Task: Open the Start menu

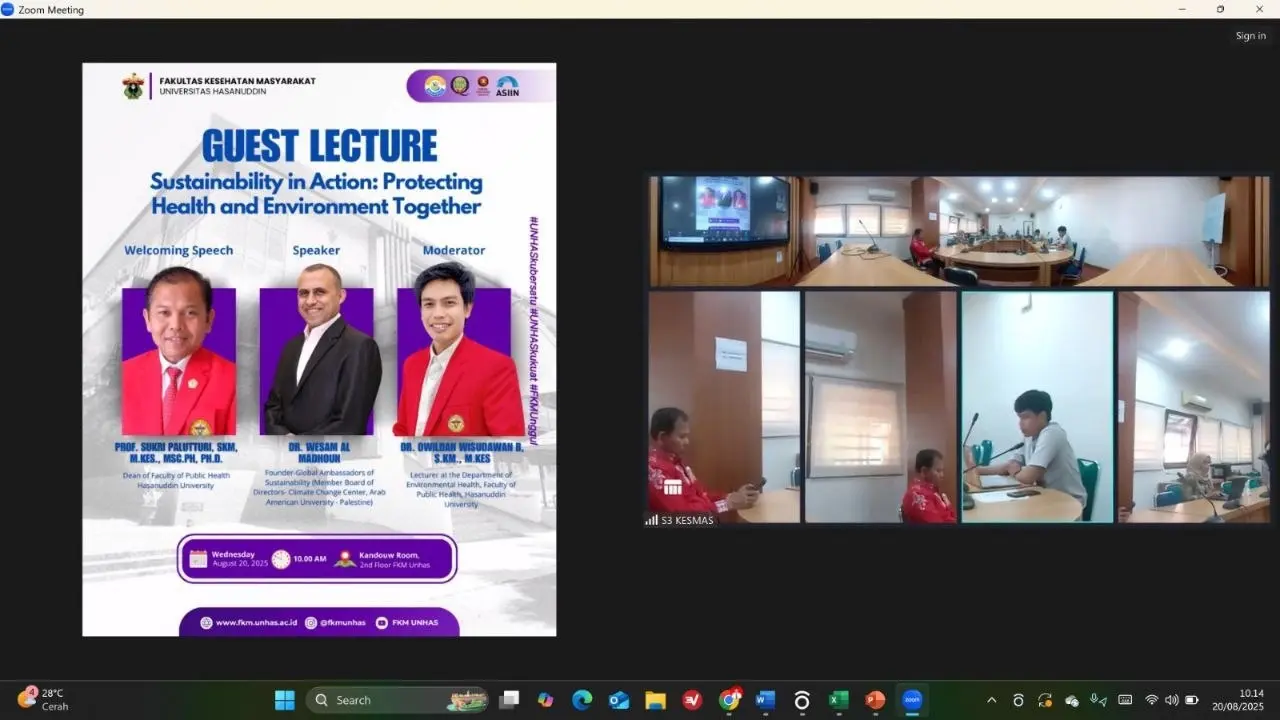Action: click(x=284, y=700)
